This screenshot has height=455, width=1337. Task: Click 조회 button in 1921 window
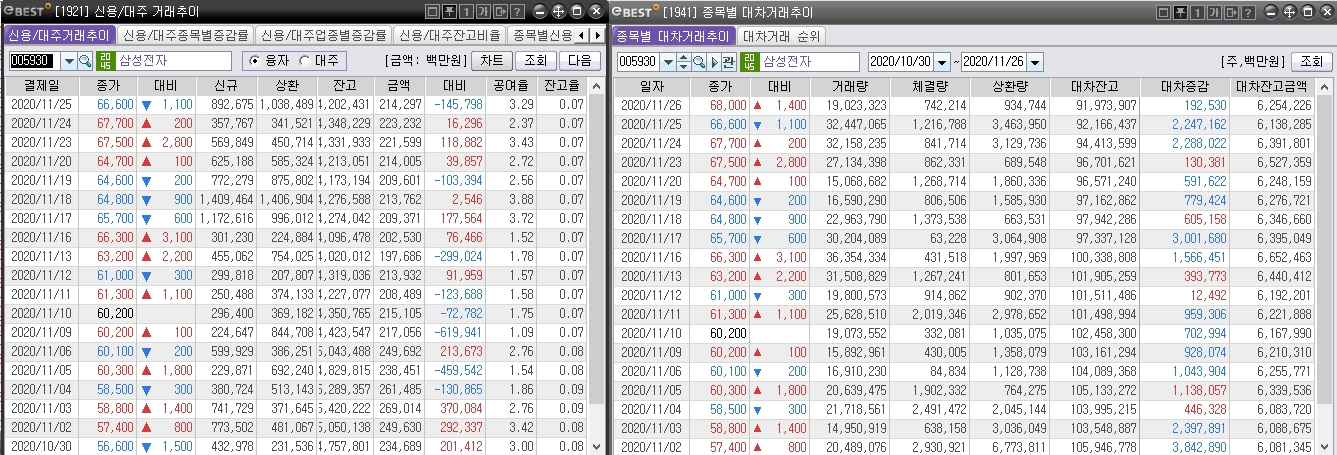[536, 61]
